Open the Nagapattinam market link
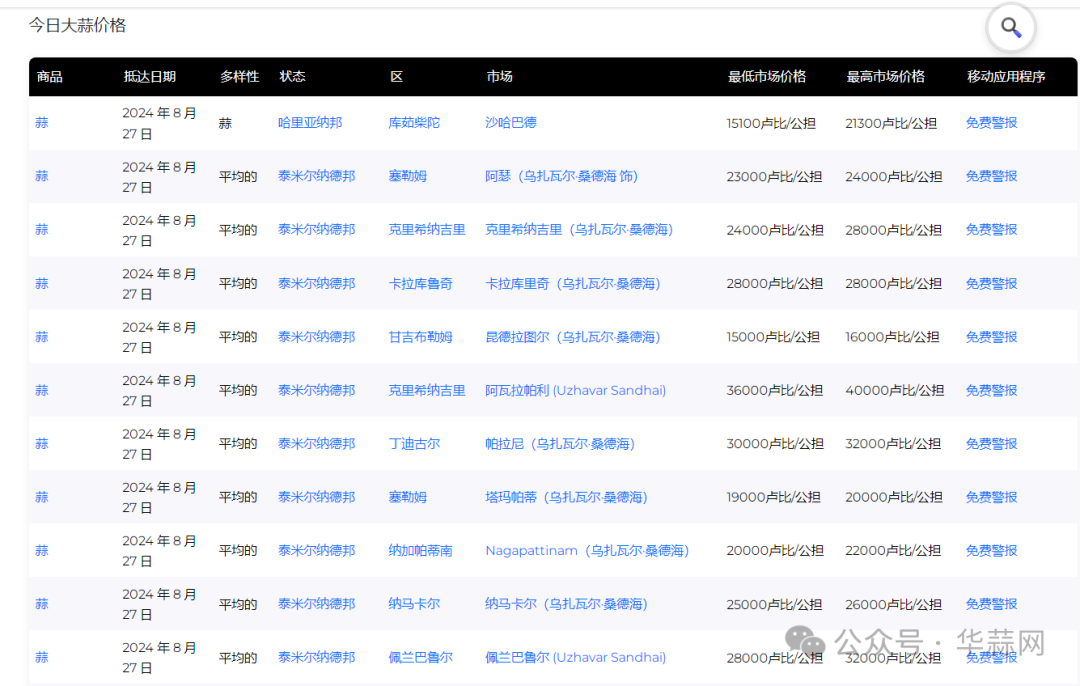1080x686 pixels. (587, 551)
